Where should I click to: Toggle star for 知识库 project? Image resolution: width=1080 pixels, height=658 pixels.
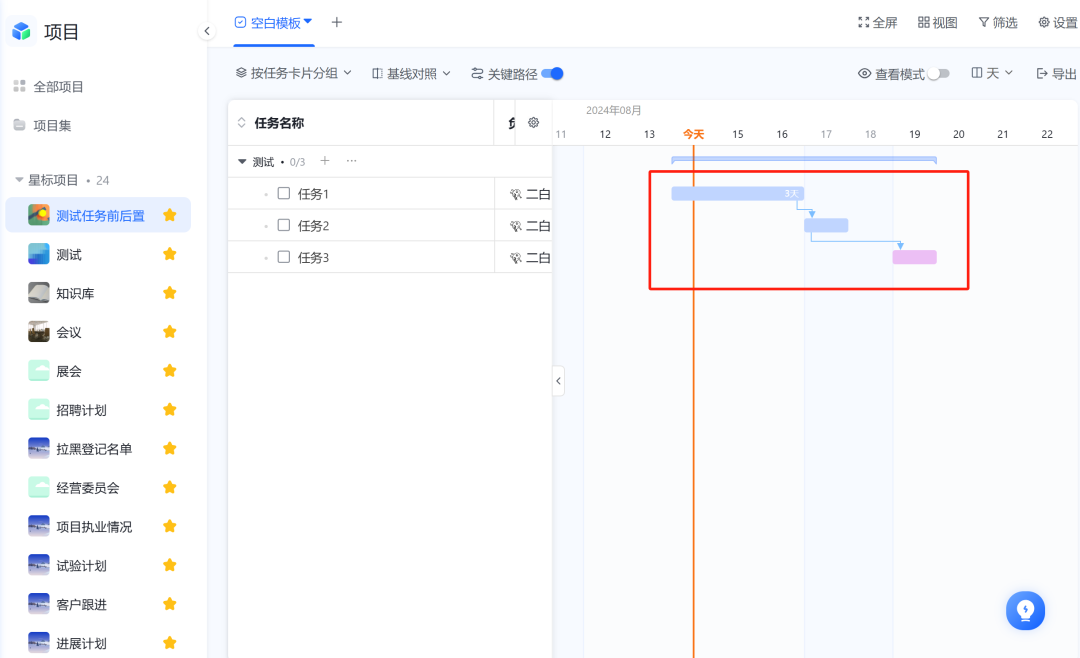coord(169,294)
